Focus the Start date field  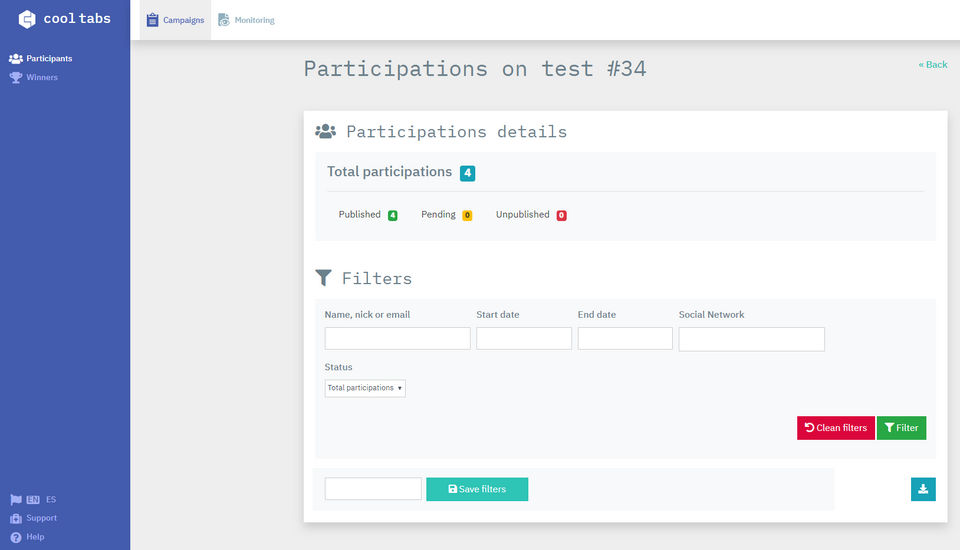pyautogui.click(x=524, y=339)
